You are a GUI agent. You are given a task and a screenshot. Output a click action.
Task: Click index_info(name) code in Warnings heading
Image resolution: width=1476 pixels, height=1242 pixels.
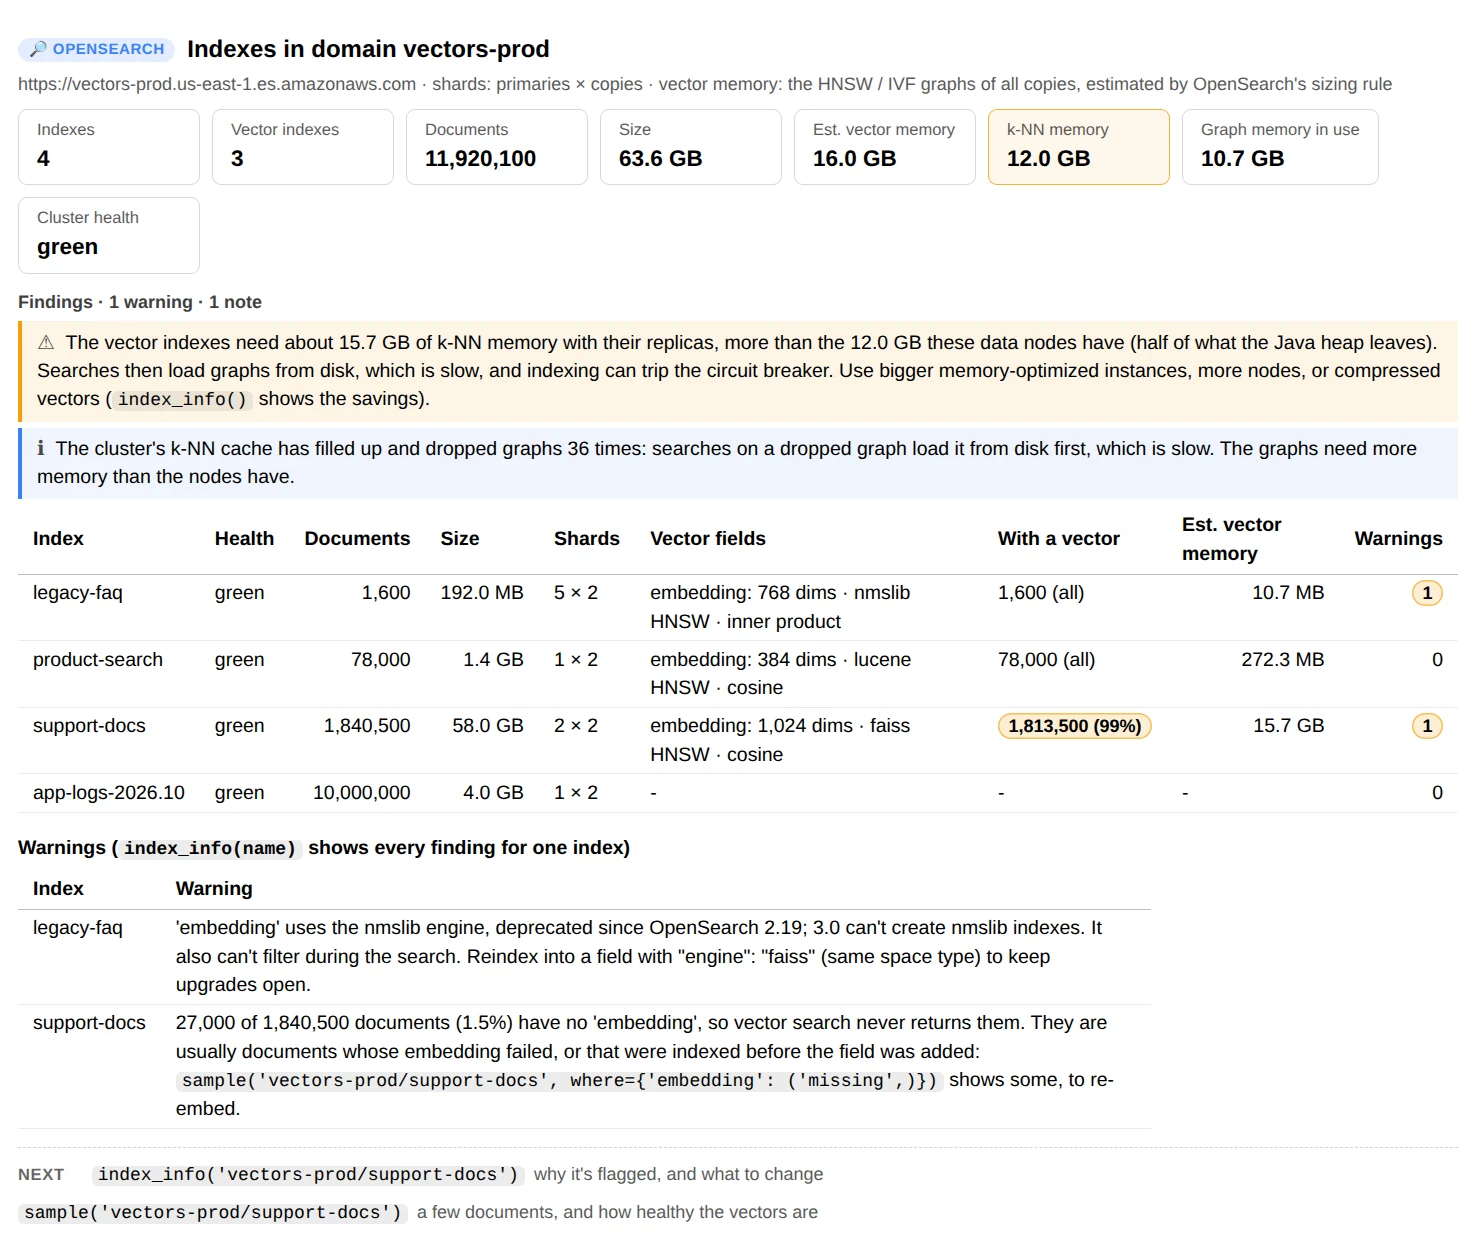tap(210, 848)
